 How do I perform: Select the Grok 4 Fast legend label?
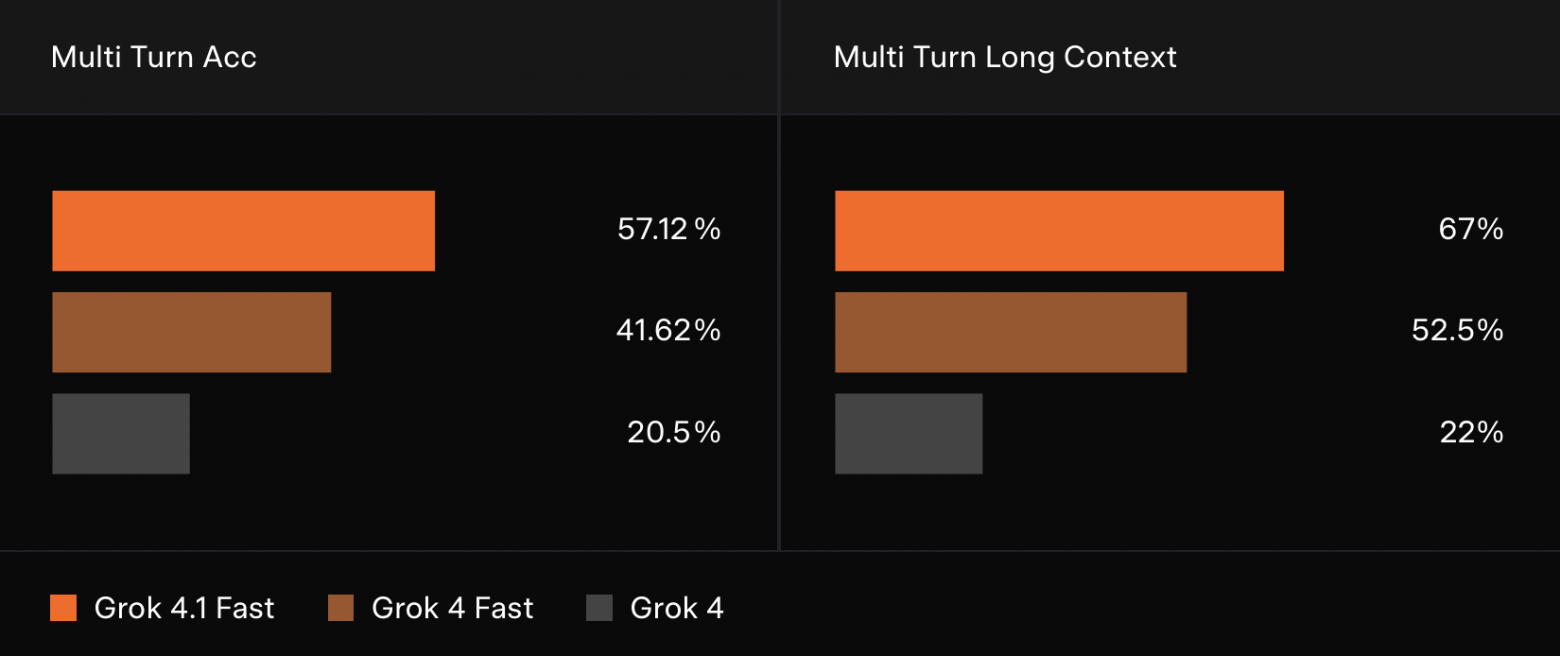pyautogui.click(x=452, y=608)
